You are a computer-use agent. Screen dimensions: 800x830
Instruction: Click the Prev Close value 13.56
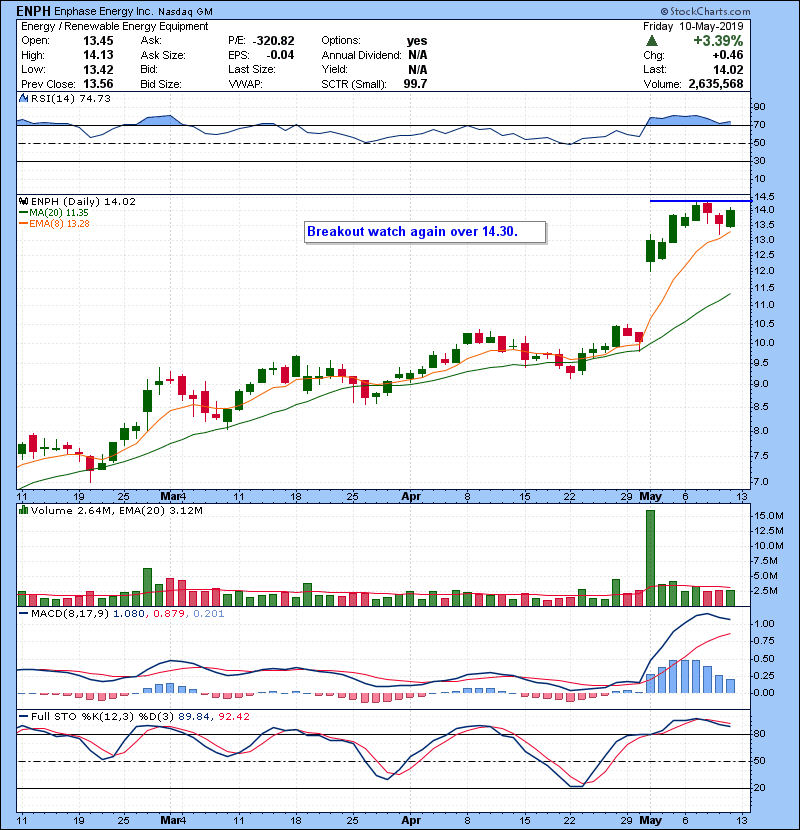(98, 84)
